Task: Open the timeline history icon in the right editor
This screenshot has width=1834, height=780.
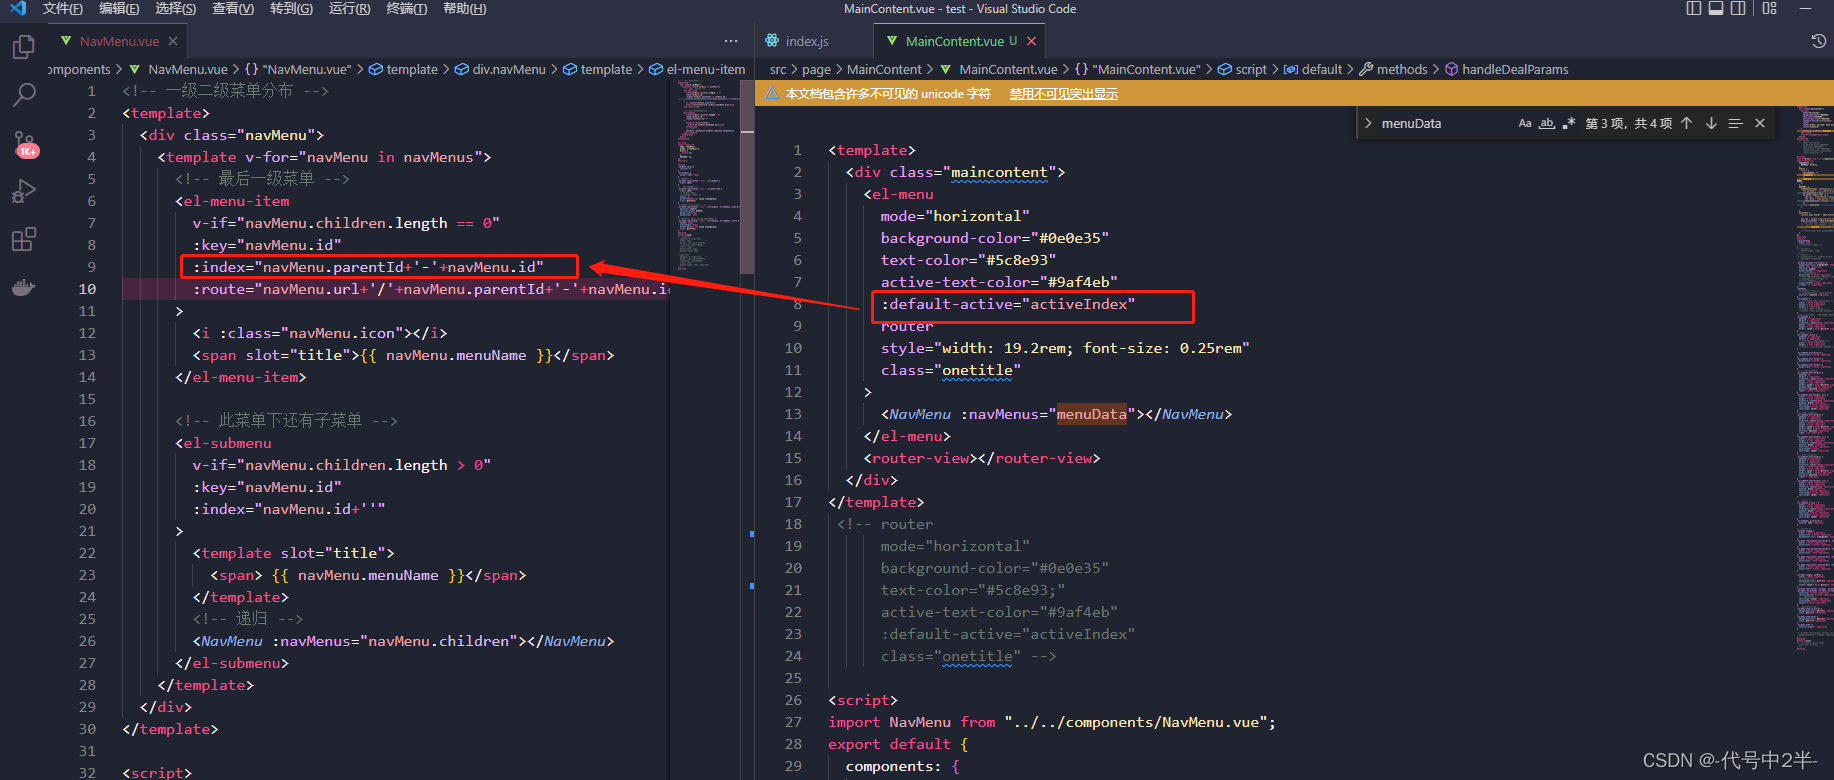Action: tap(1818, 41)
